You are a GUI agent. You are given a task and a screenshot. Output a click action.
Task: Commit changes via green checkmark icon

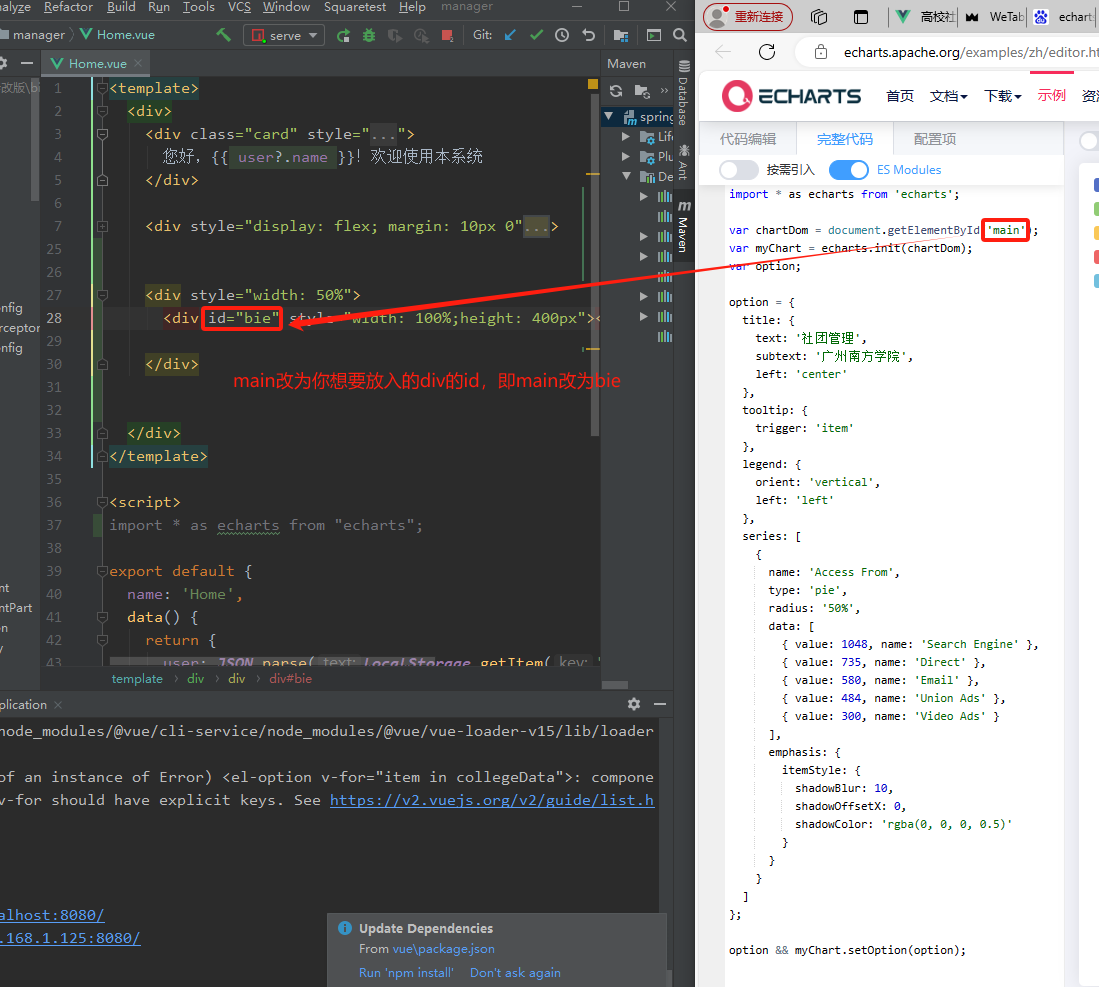coord(536,33)
